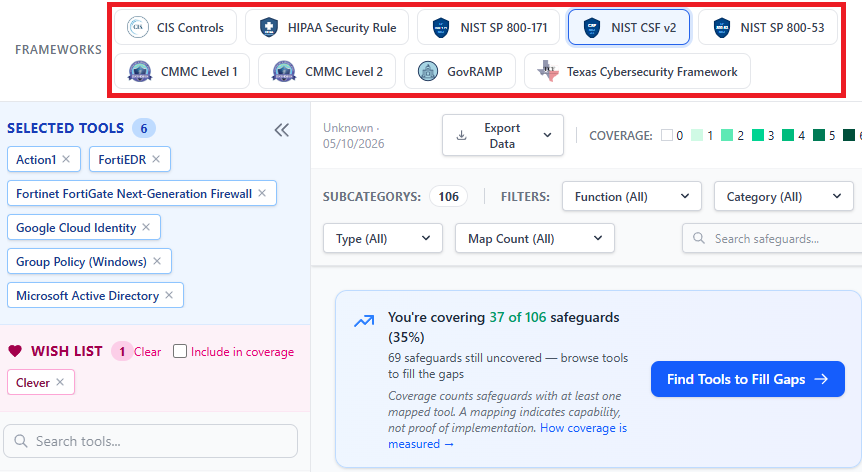This screenshot has height=472, width=862.
Task: Remove Microsoft Active Directory tool
Action: 169,295
